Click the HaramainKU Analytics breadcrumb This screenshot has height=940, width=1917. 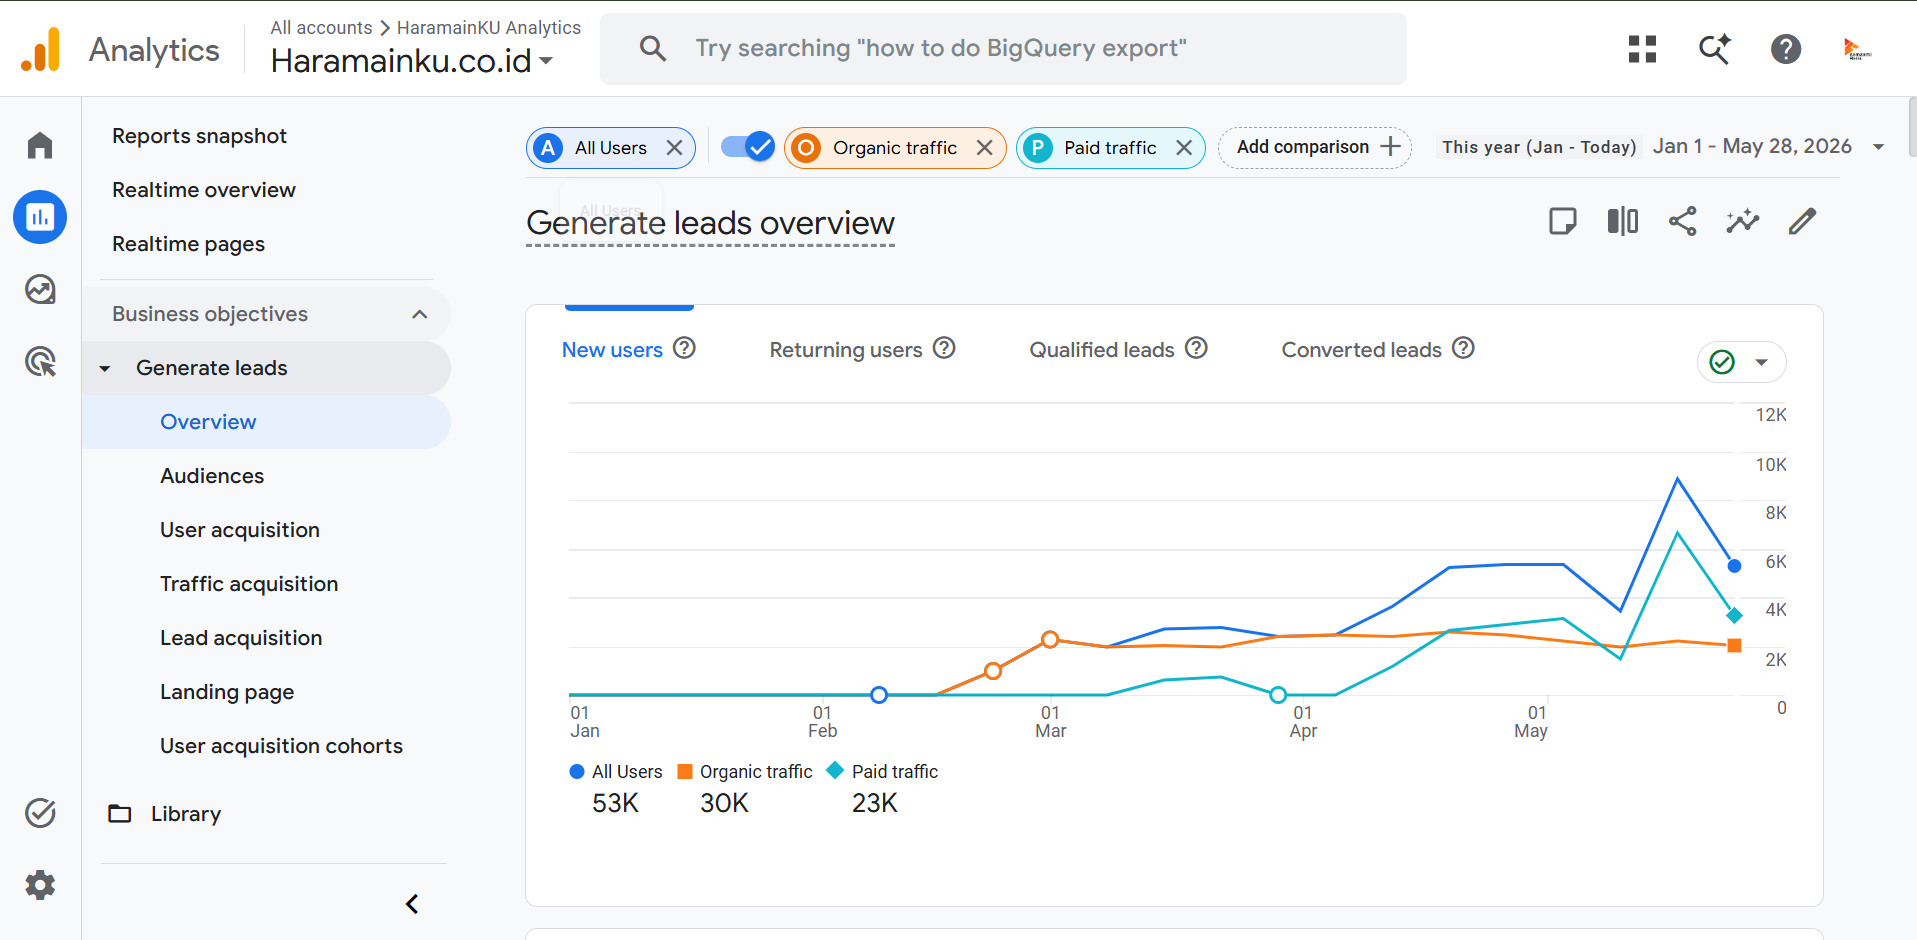pyautogui.click(x=489, y=28)
